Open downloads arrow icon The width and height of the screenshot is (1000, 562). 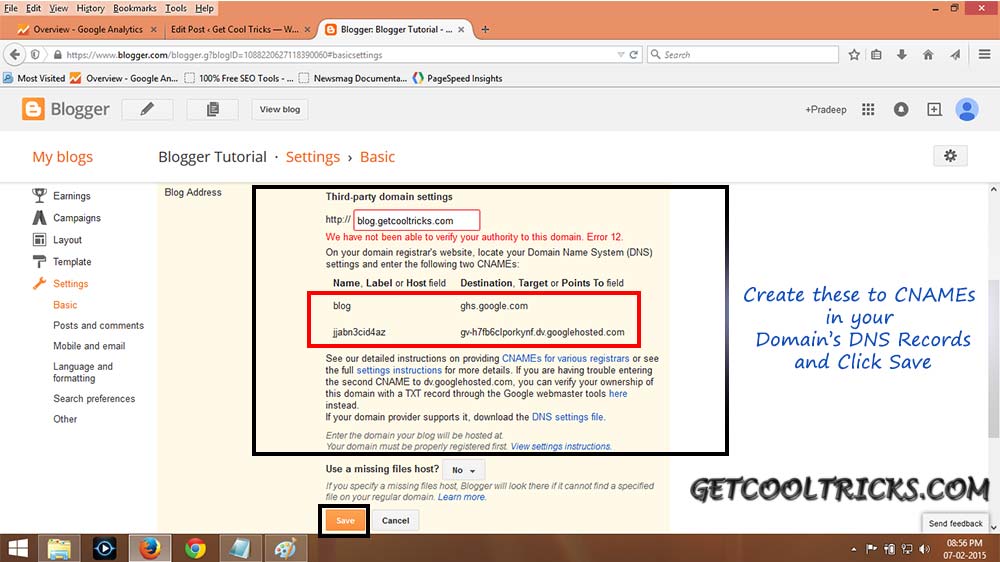(x=901, y=55)
